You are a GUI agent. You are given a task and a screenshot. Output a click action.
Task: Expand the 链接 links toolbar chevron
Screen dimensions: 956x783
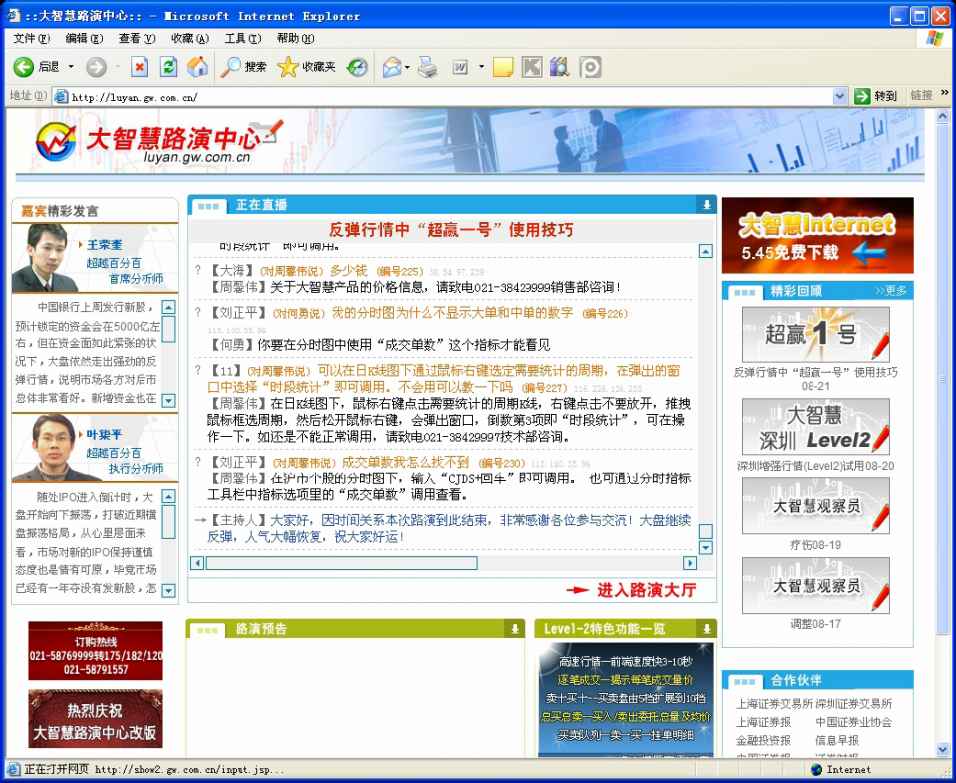[944, 93]
